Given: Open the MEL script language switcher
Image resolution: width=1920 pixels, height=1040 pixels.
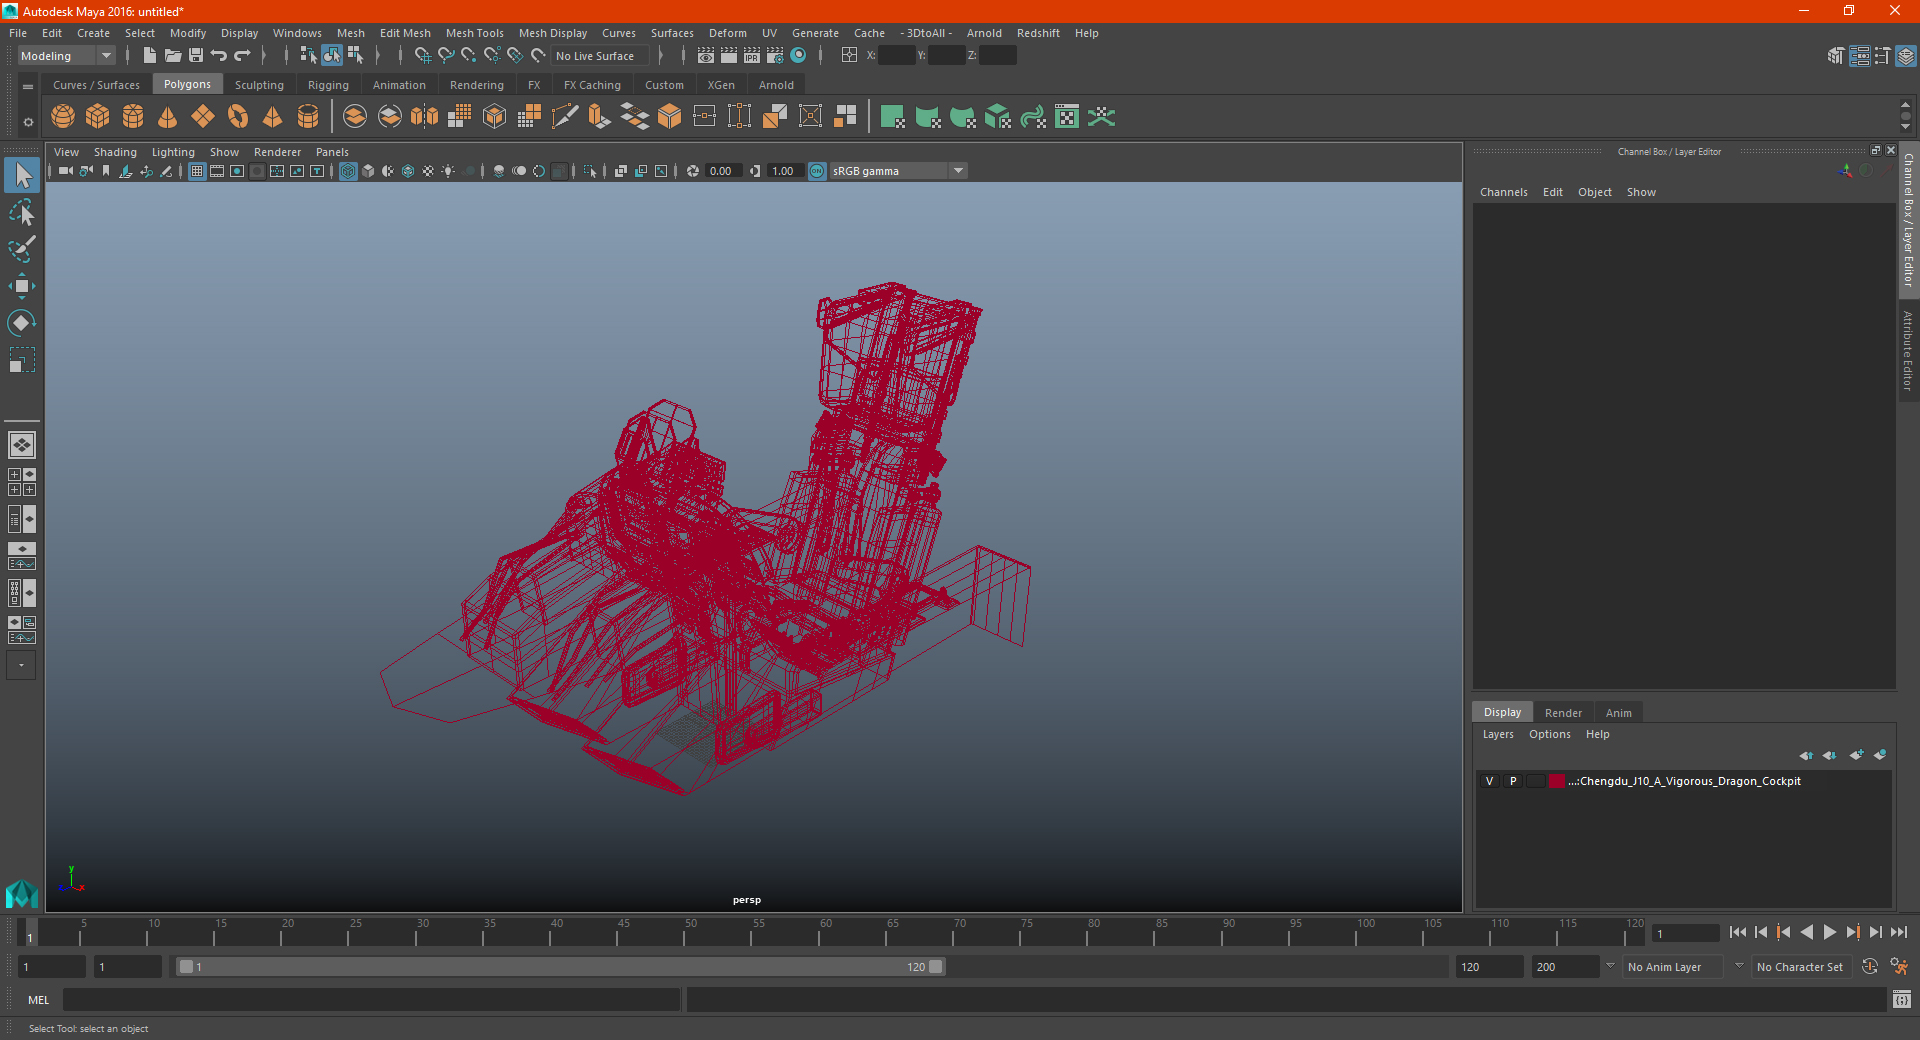Looking at the screenshot, I should 39,1000.
